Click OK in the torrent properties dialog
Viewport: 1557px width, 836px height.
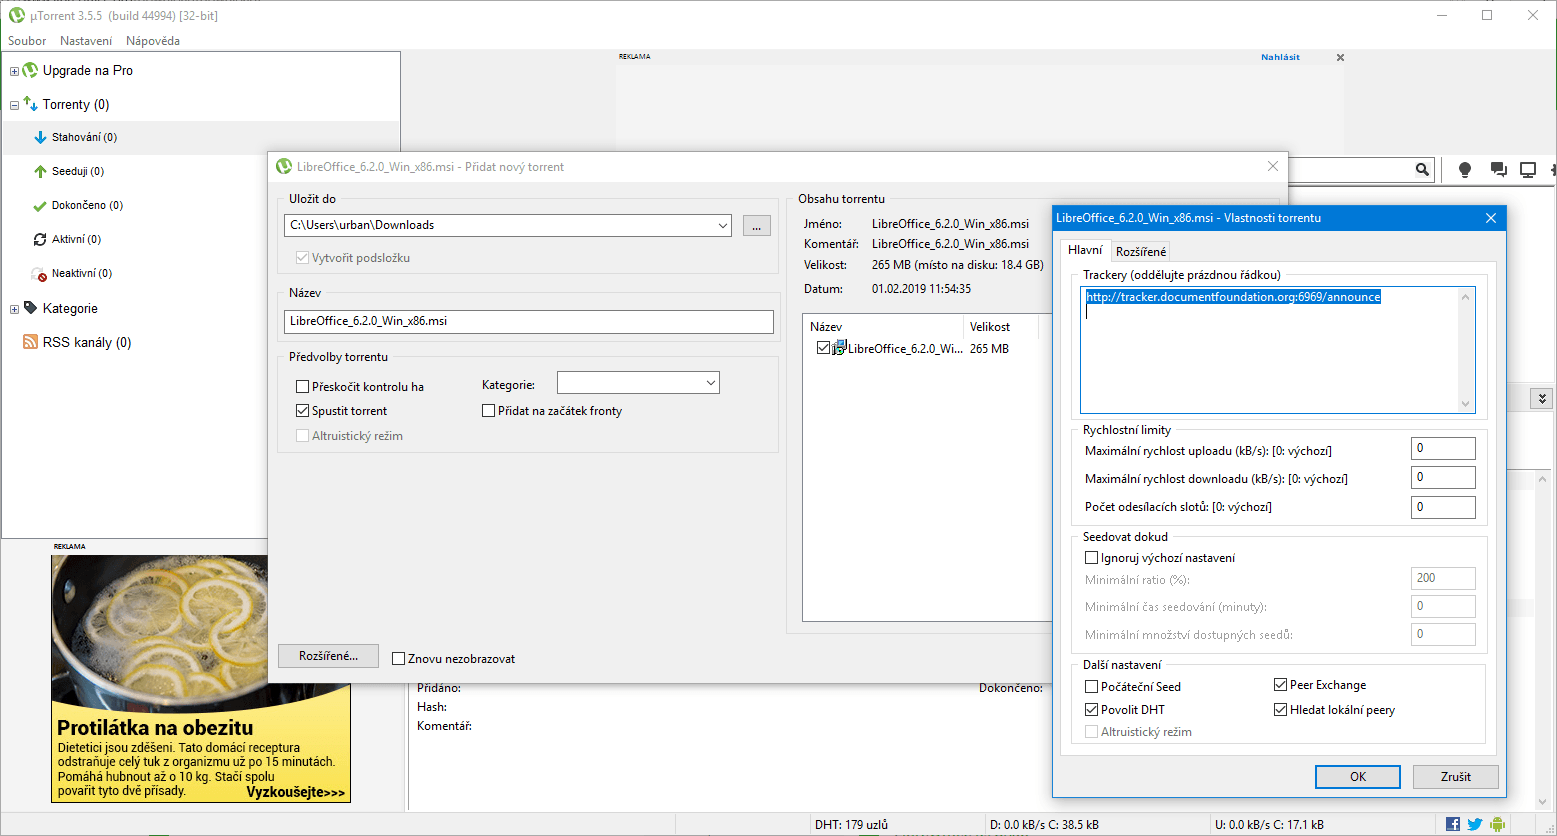coord(1357,777)
